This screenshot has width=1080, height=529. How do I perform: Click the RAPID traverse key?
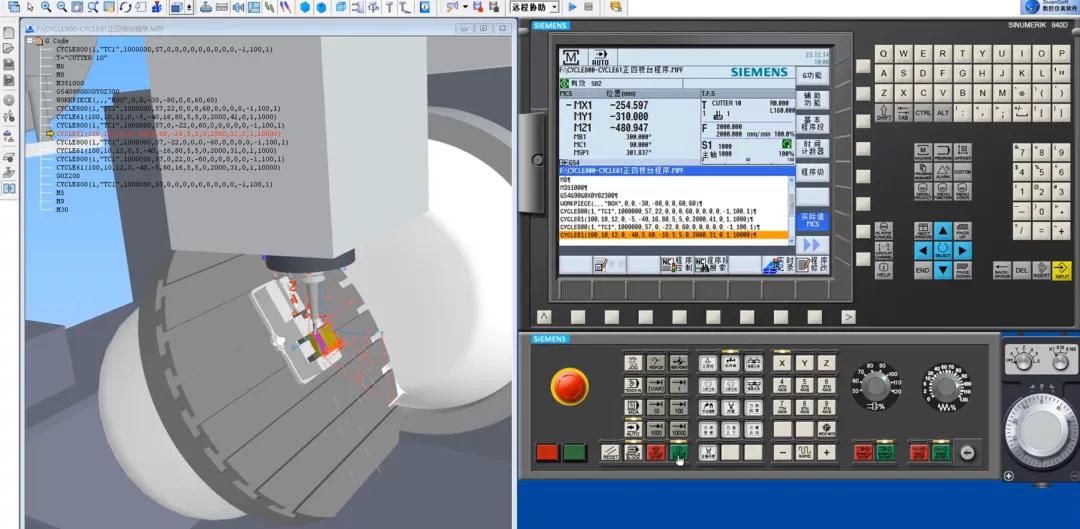pos(804,453)
